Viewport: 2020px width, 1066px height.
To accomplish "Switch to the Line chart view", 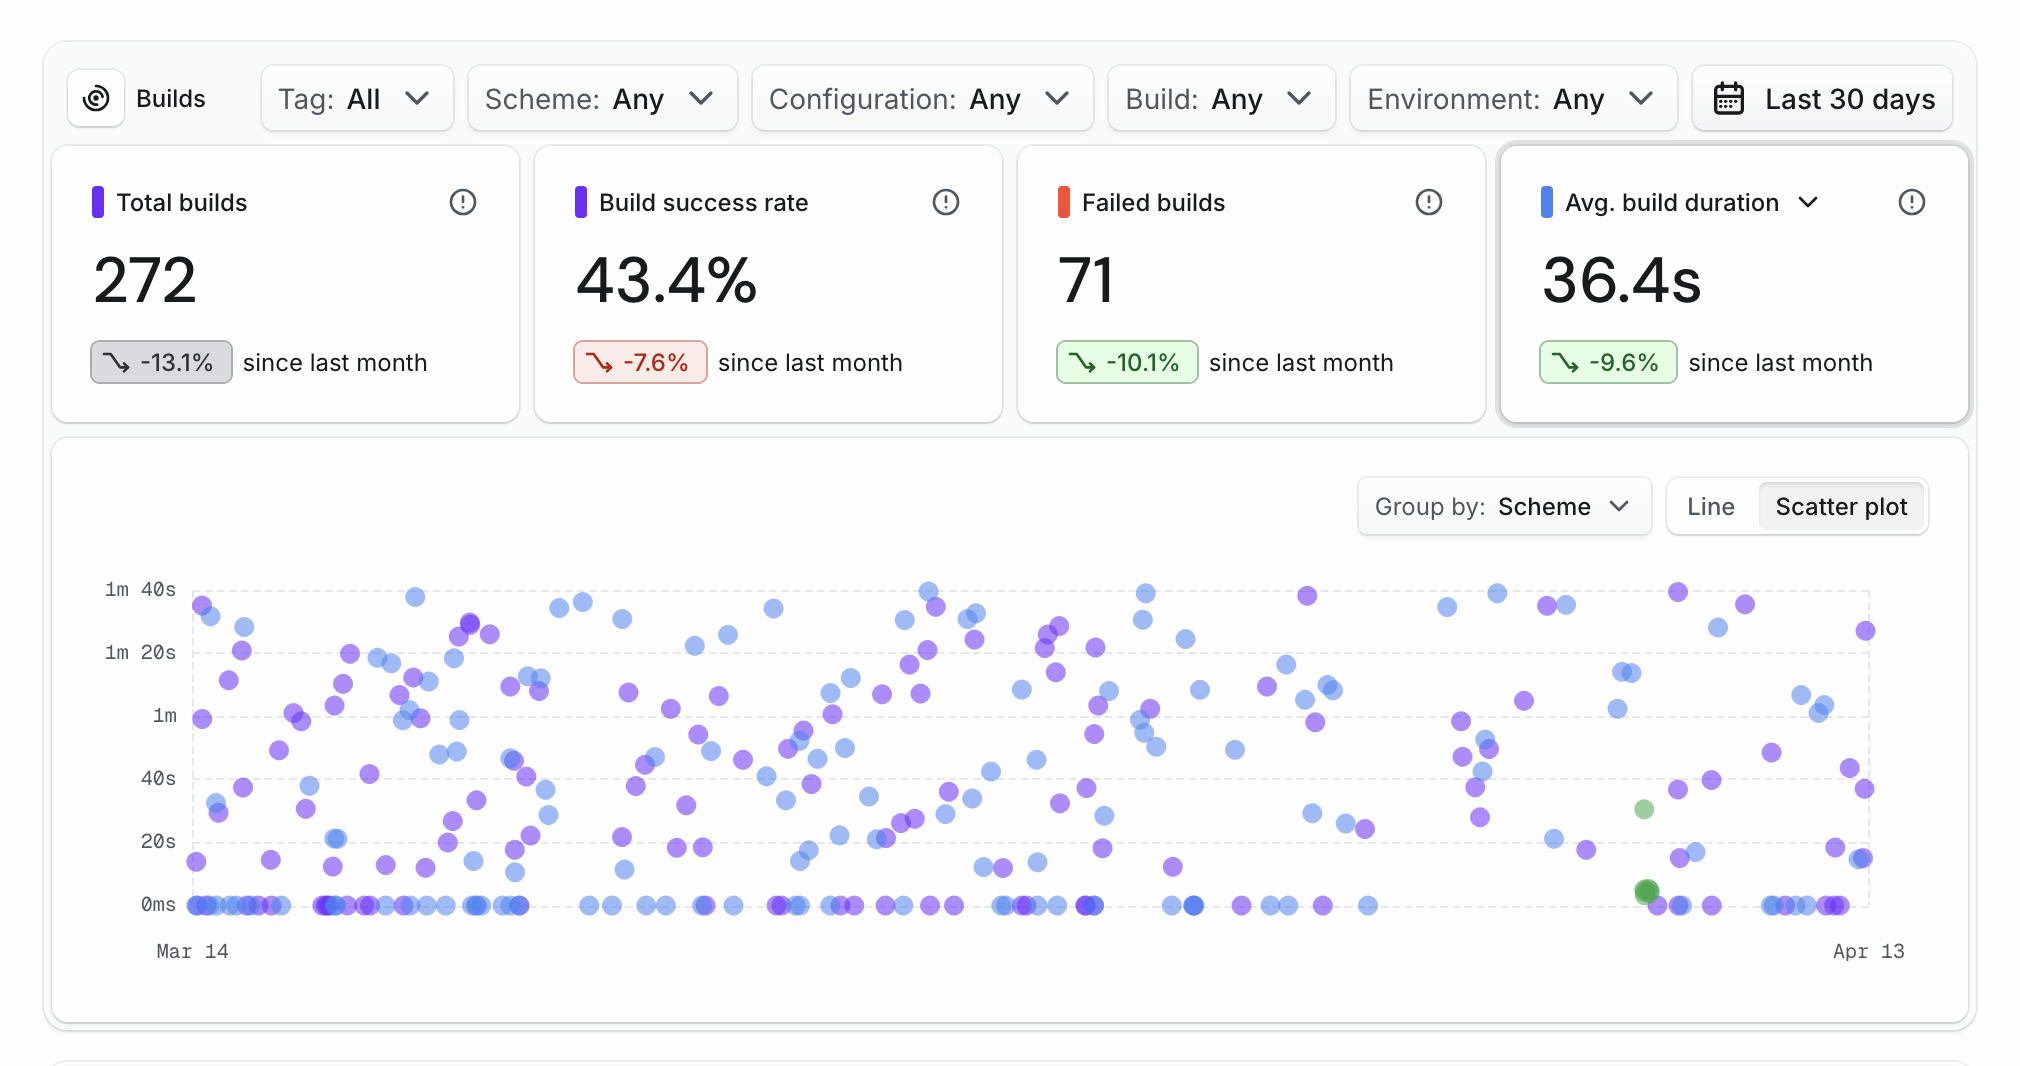I will (x=1710, y=507).
